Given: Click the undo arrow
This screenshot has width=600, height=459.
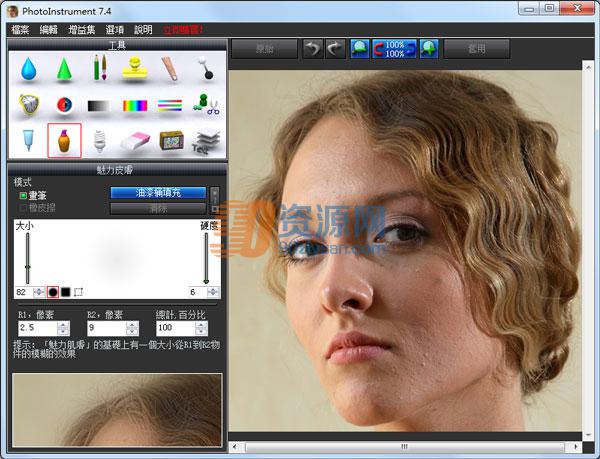Looking at the screenshot, I should pyautogui.click(x=313, y=49).
